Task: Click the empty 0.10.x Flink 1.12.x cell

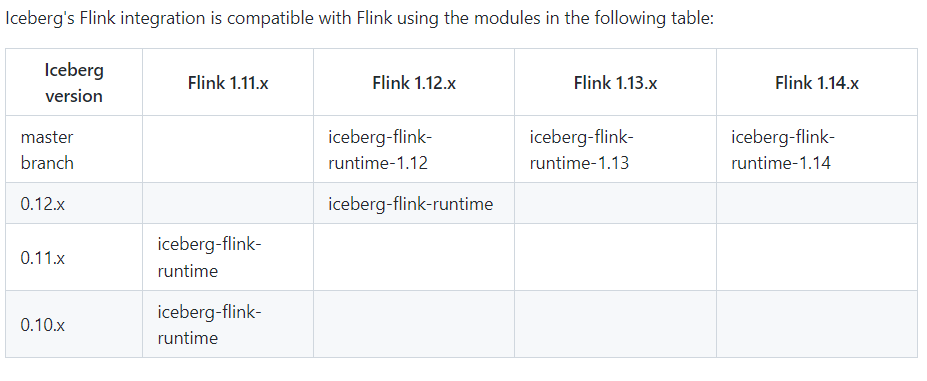Action: [414, 324]
